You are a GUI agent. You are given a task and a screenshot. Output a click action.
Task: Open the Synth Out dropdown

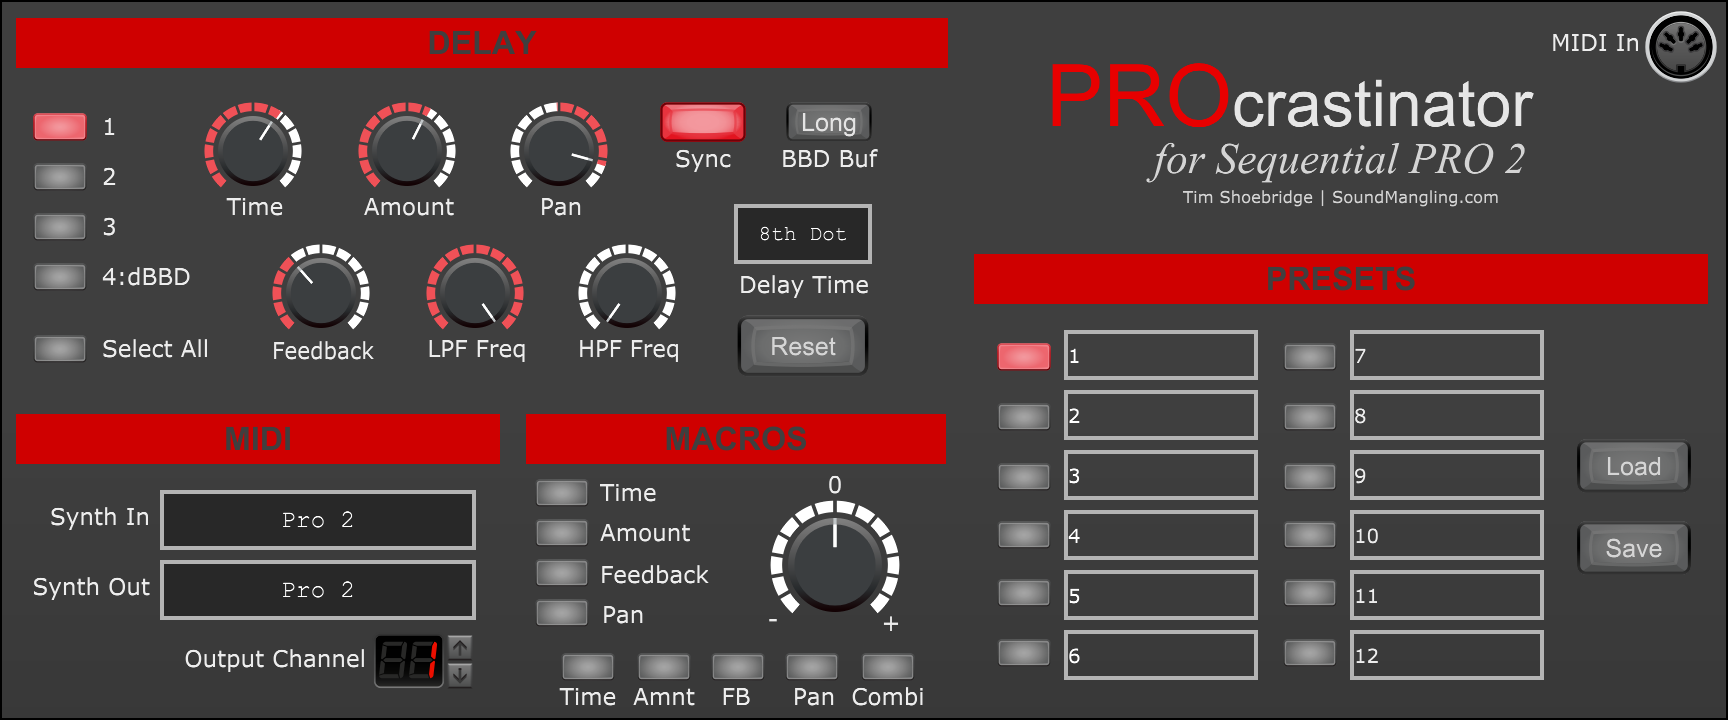318,590
